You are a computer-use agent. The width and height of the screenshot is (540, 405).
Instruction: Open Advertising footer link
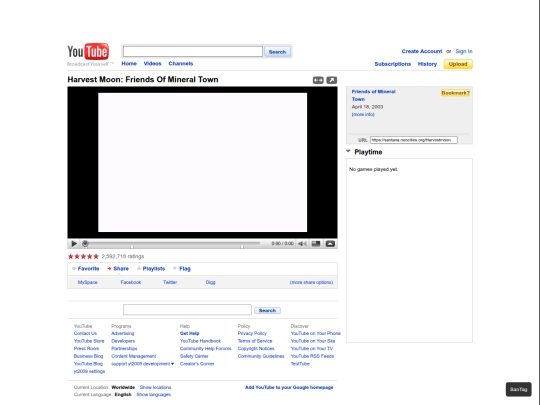click(x=123, y=333)
